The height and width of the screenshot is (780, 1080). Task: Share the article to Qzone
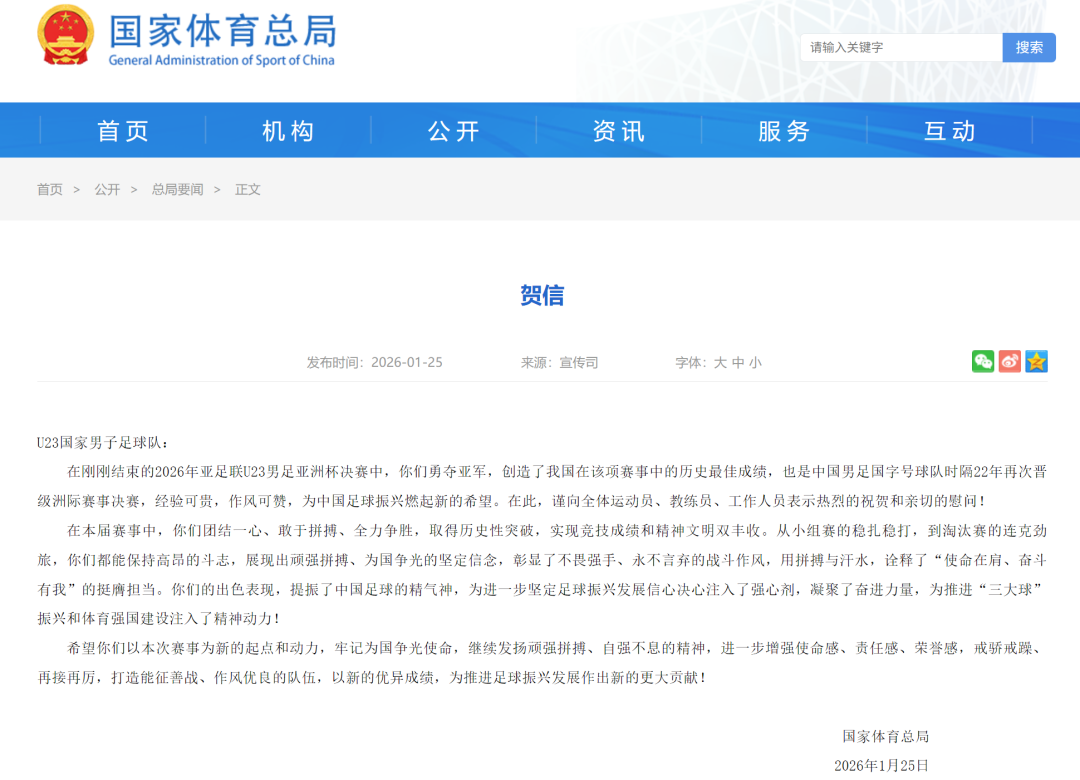[x=1037, y=361]
